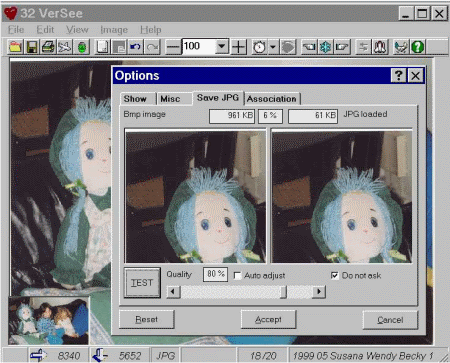The height and width of the screenshot is (363, 450).
Task: Click the gray stop sign icon
Action: (x=288, y=47)
